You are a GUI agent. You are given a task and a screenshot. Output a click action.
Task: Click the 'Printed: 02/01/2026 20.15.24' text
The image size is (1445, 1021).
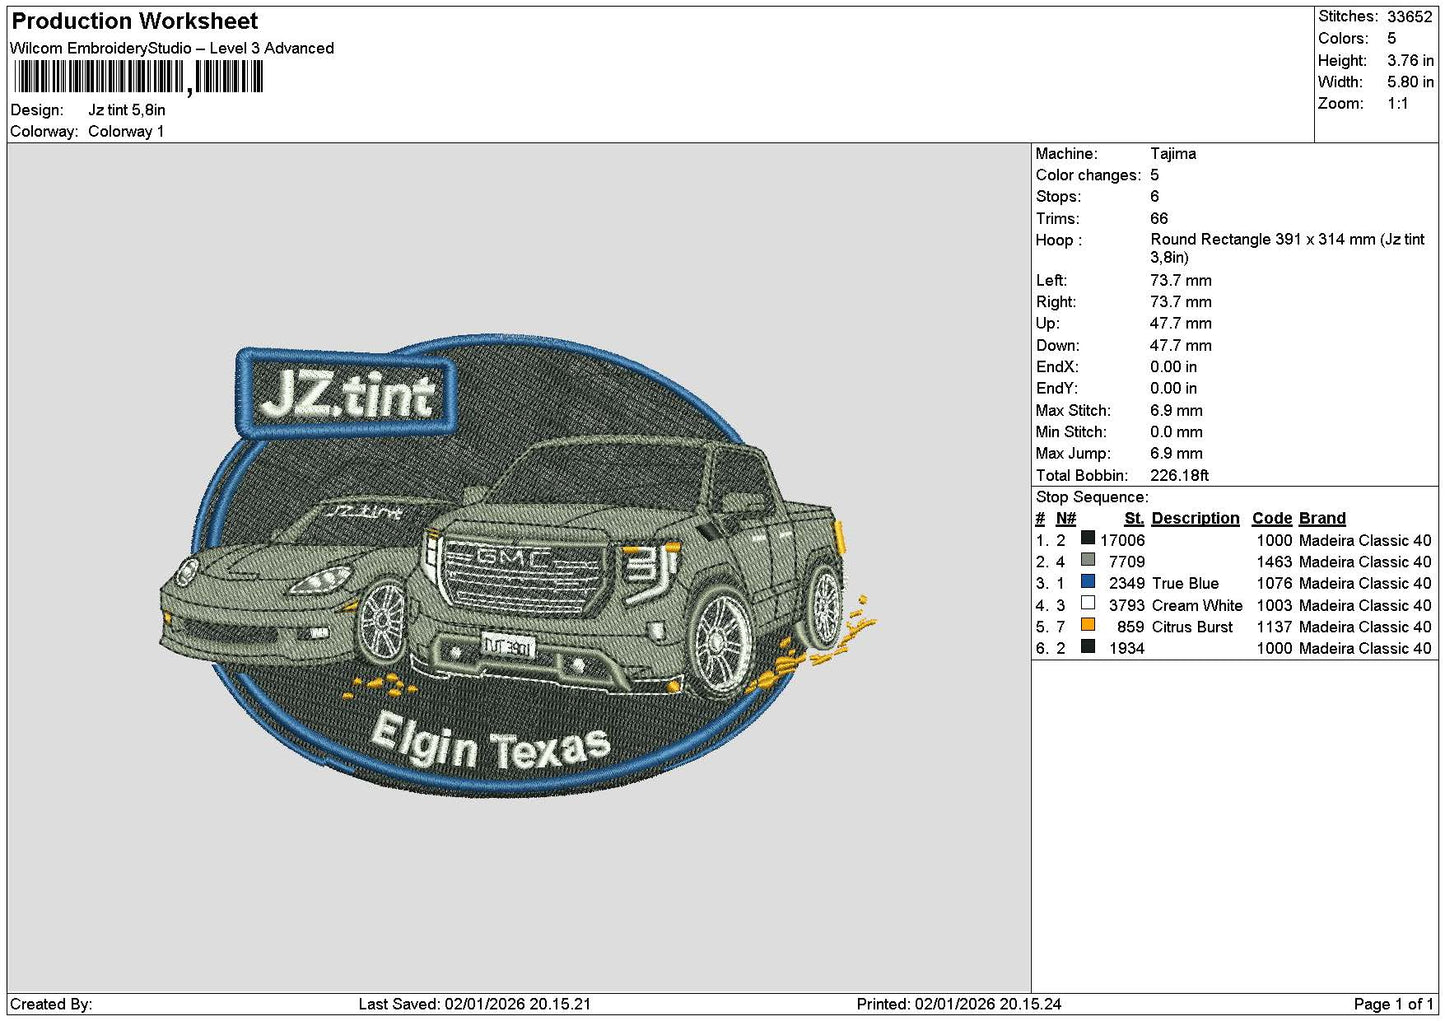coord(959,1004)
